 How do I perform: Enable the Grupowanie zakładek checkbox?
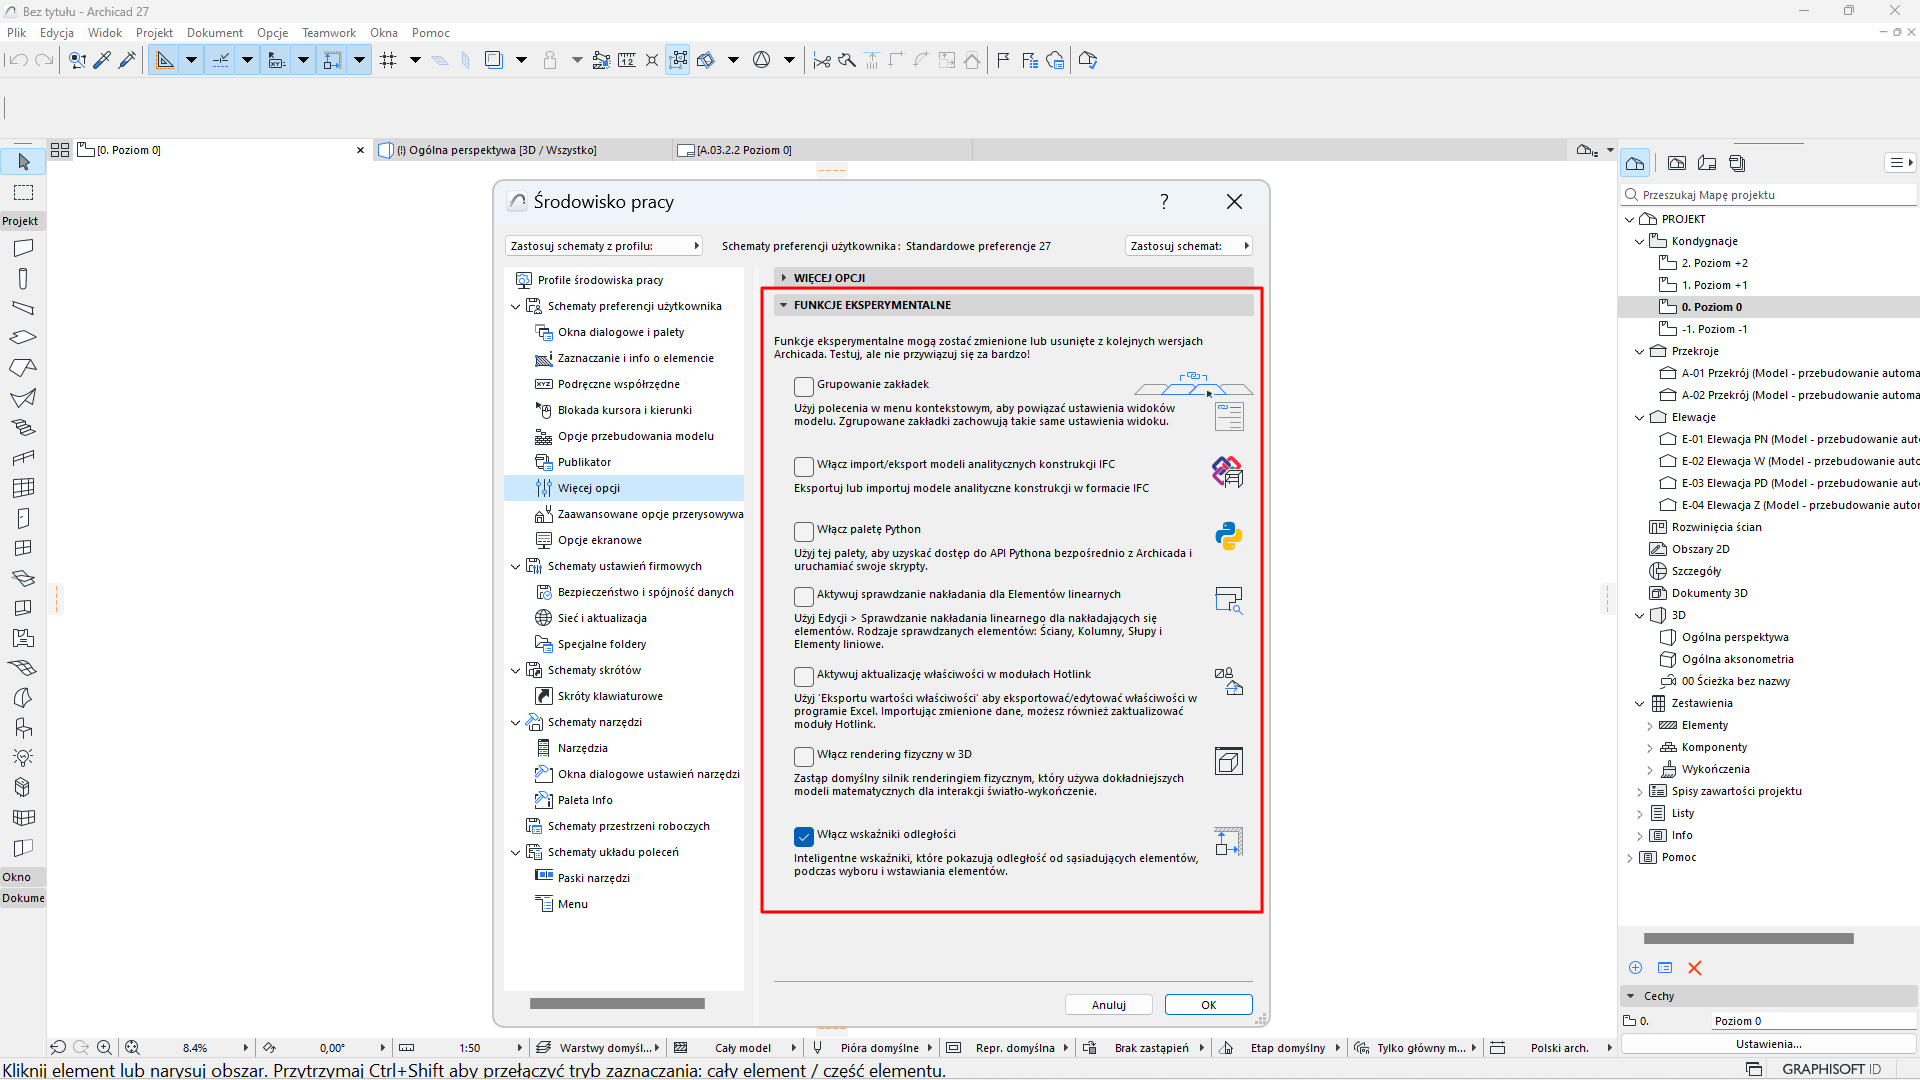[804, 386]
